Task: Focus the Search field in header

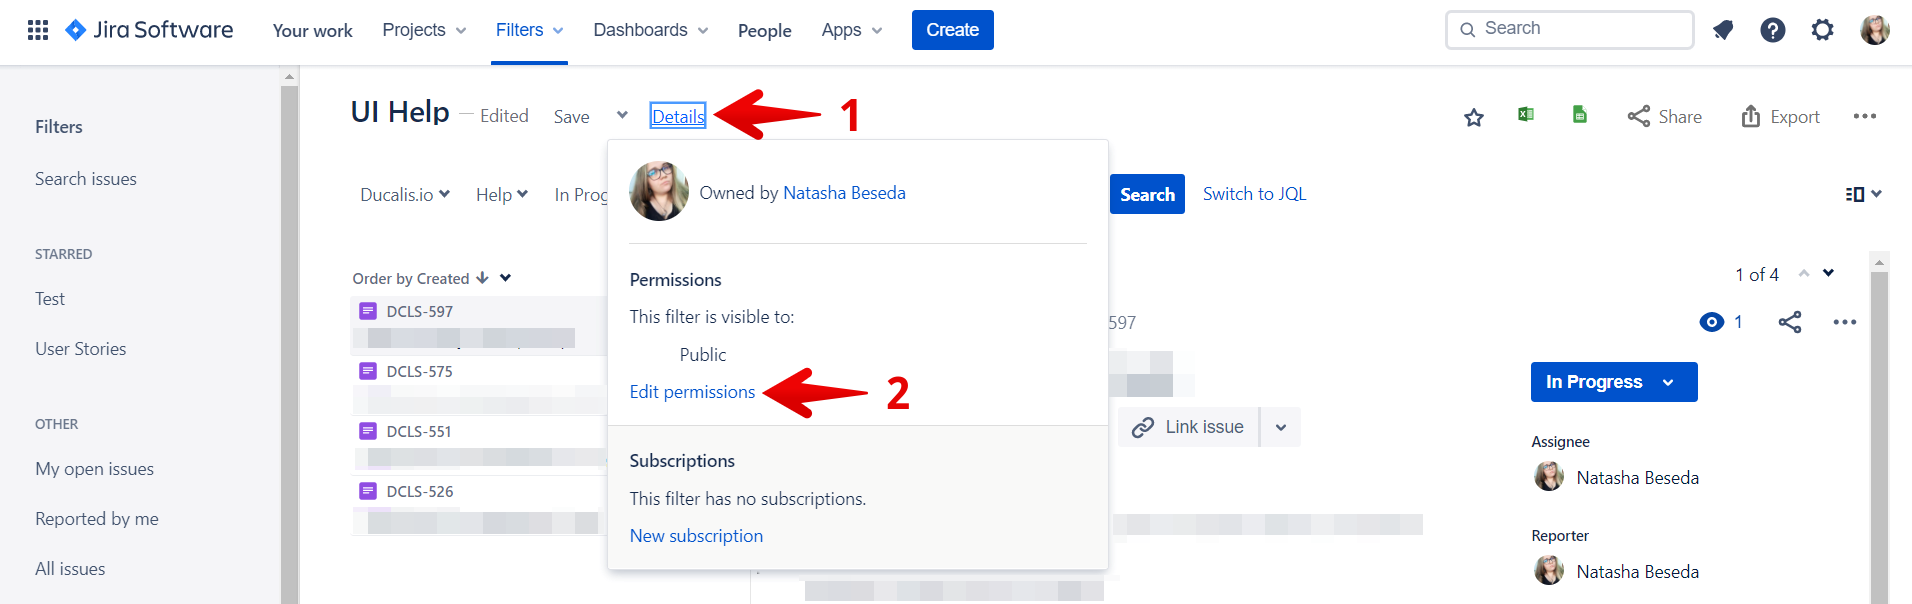Action: pos(1570,30)
